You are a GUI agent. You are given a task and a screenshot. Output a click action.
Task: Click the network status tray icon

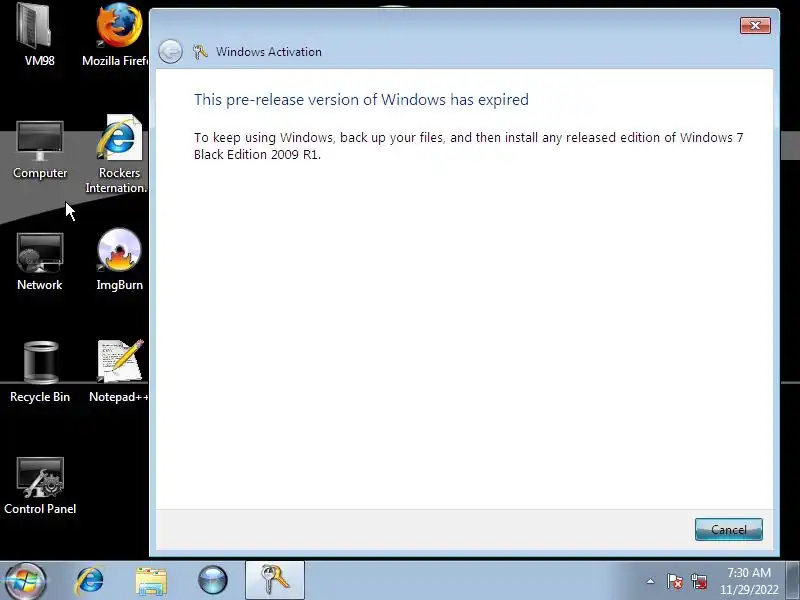(699, 581)
